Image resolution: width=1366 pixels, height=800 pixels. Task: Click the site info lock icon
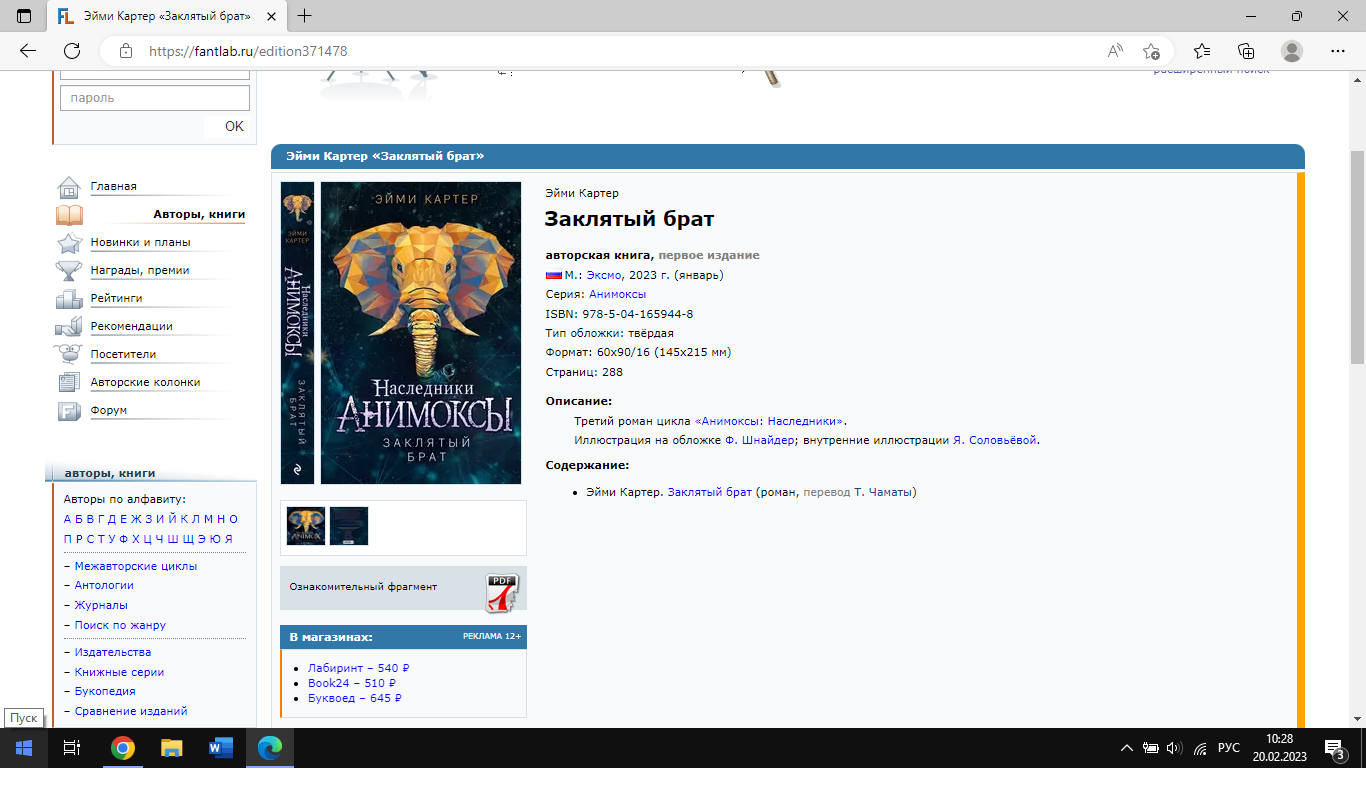tap(125, 51)
